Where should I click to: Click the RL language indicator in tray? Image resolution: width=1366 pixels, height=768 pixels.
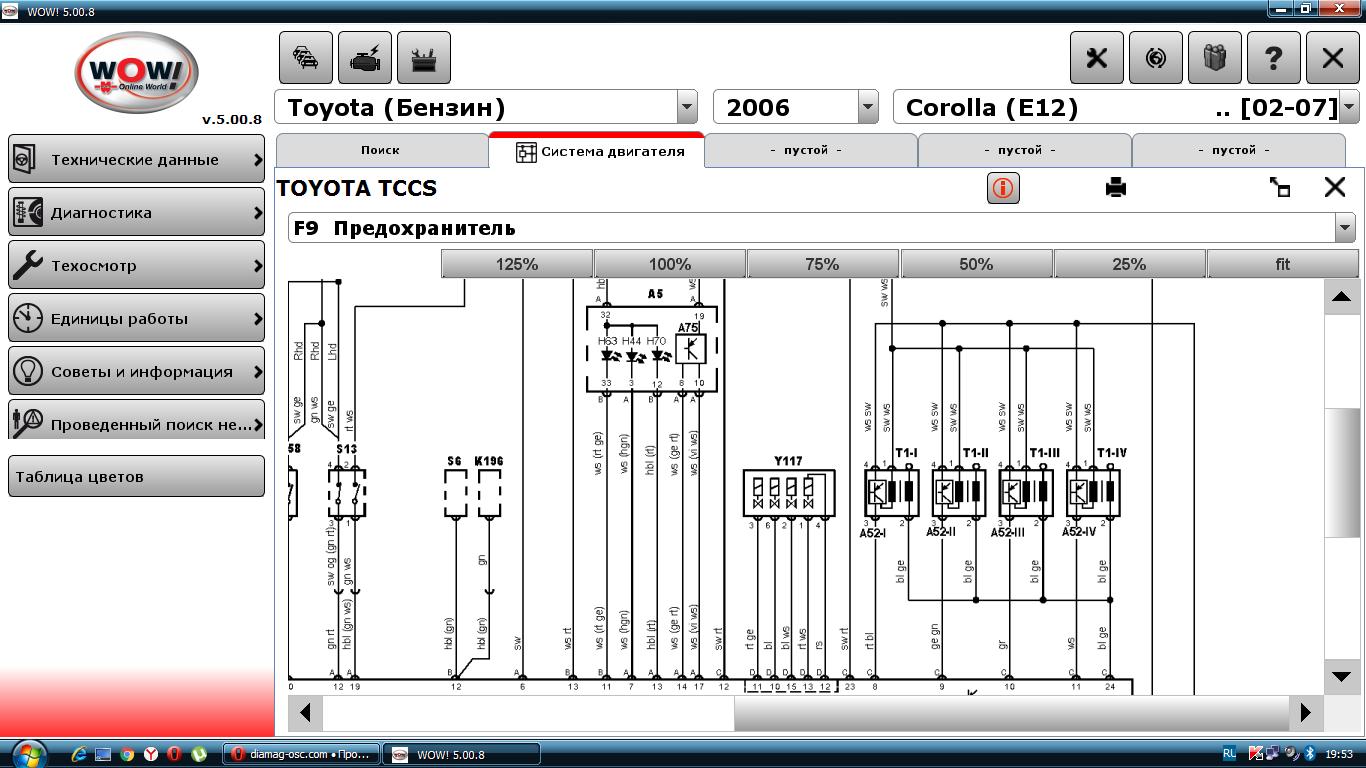1229,754
